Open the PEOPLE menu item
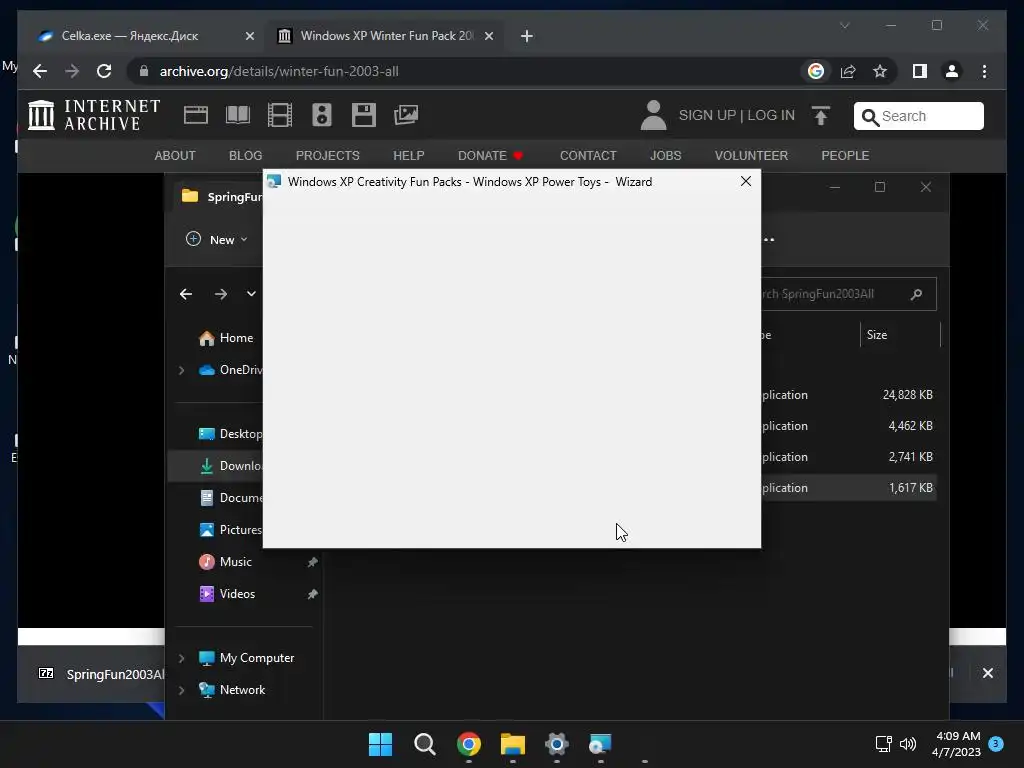The image size is (1024, 768). point(845,155)
